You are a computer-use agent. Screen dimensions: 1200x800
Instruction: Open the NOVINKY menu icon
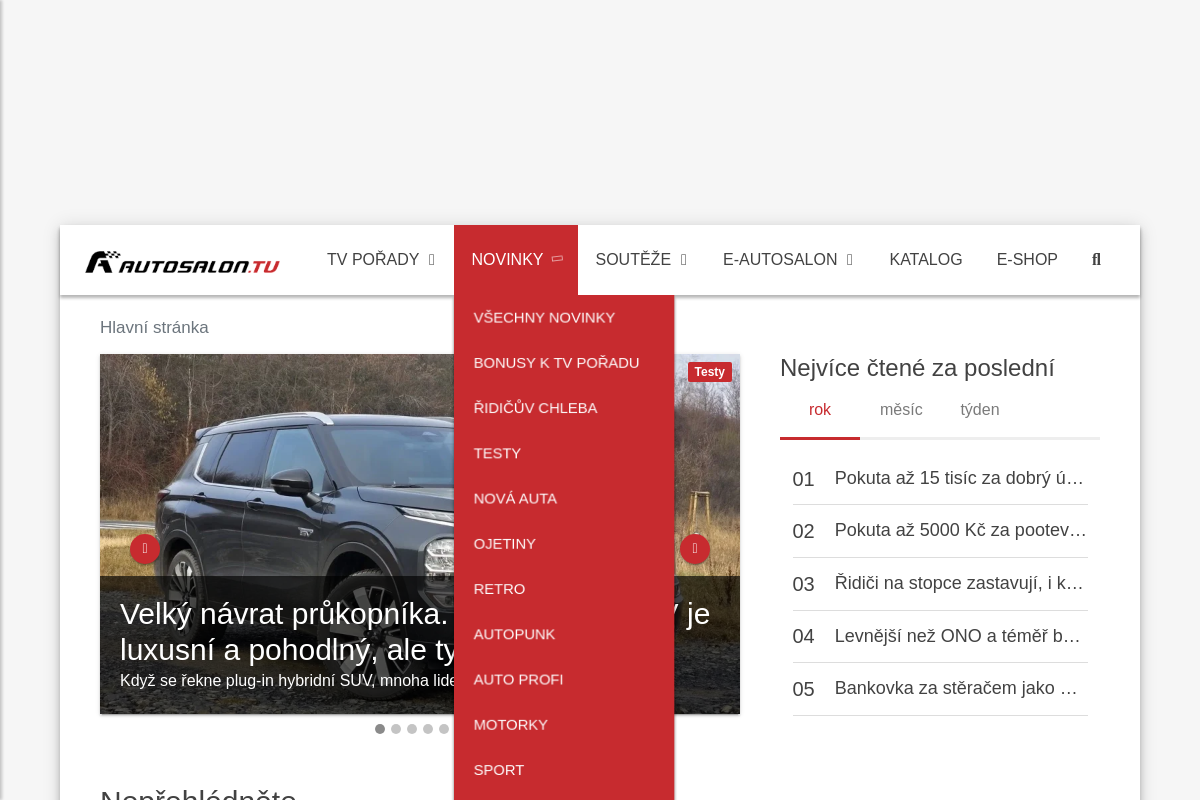(557, 258)
